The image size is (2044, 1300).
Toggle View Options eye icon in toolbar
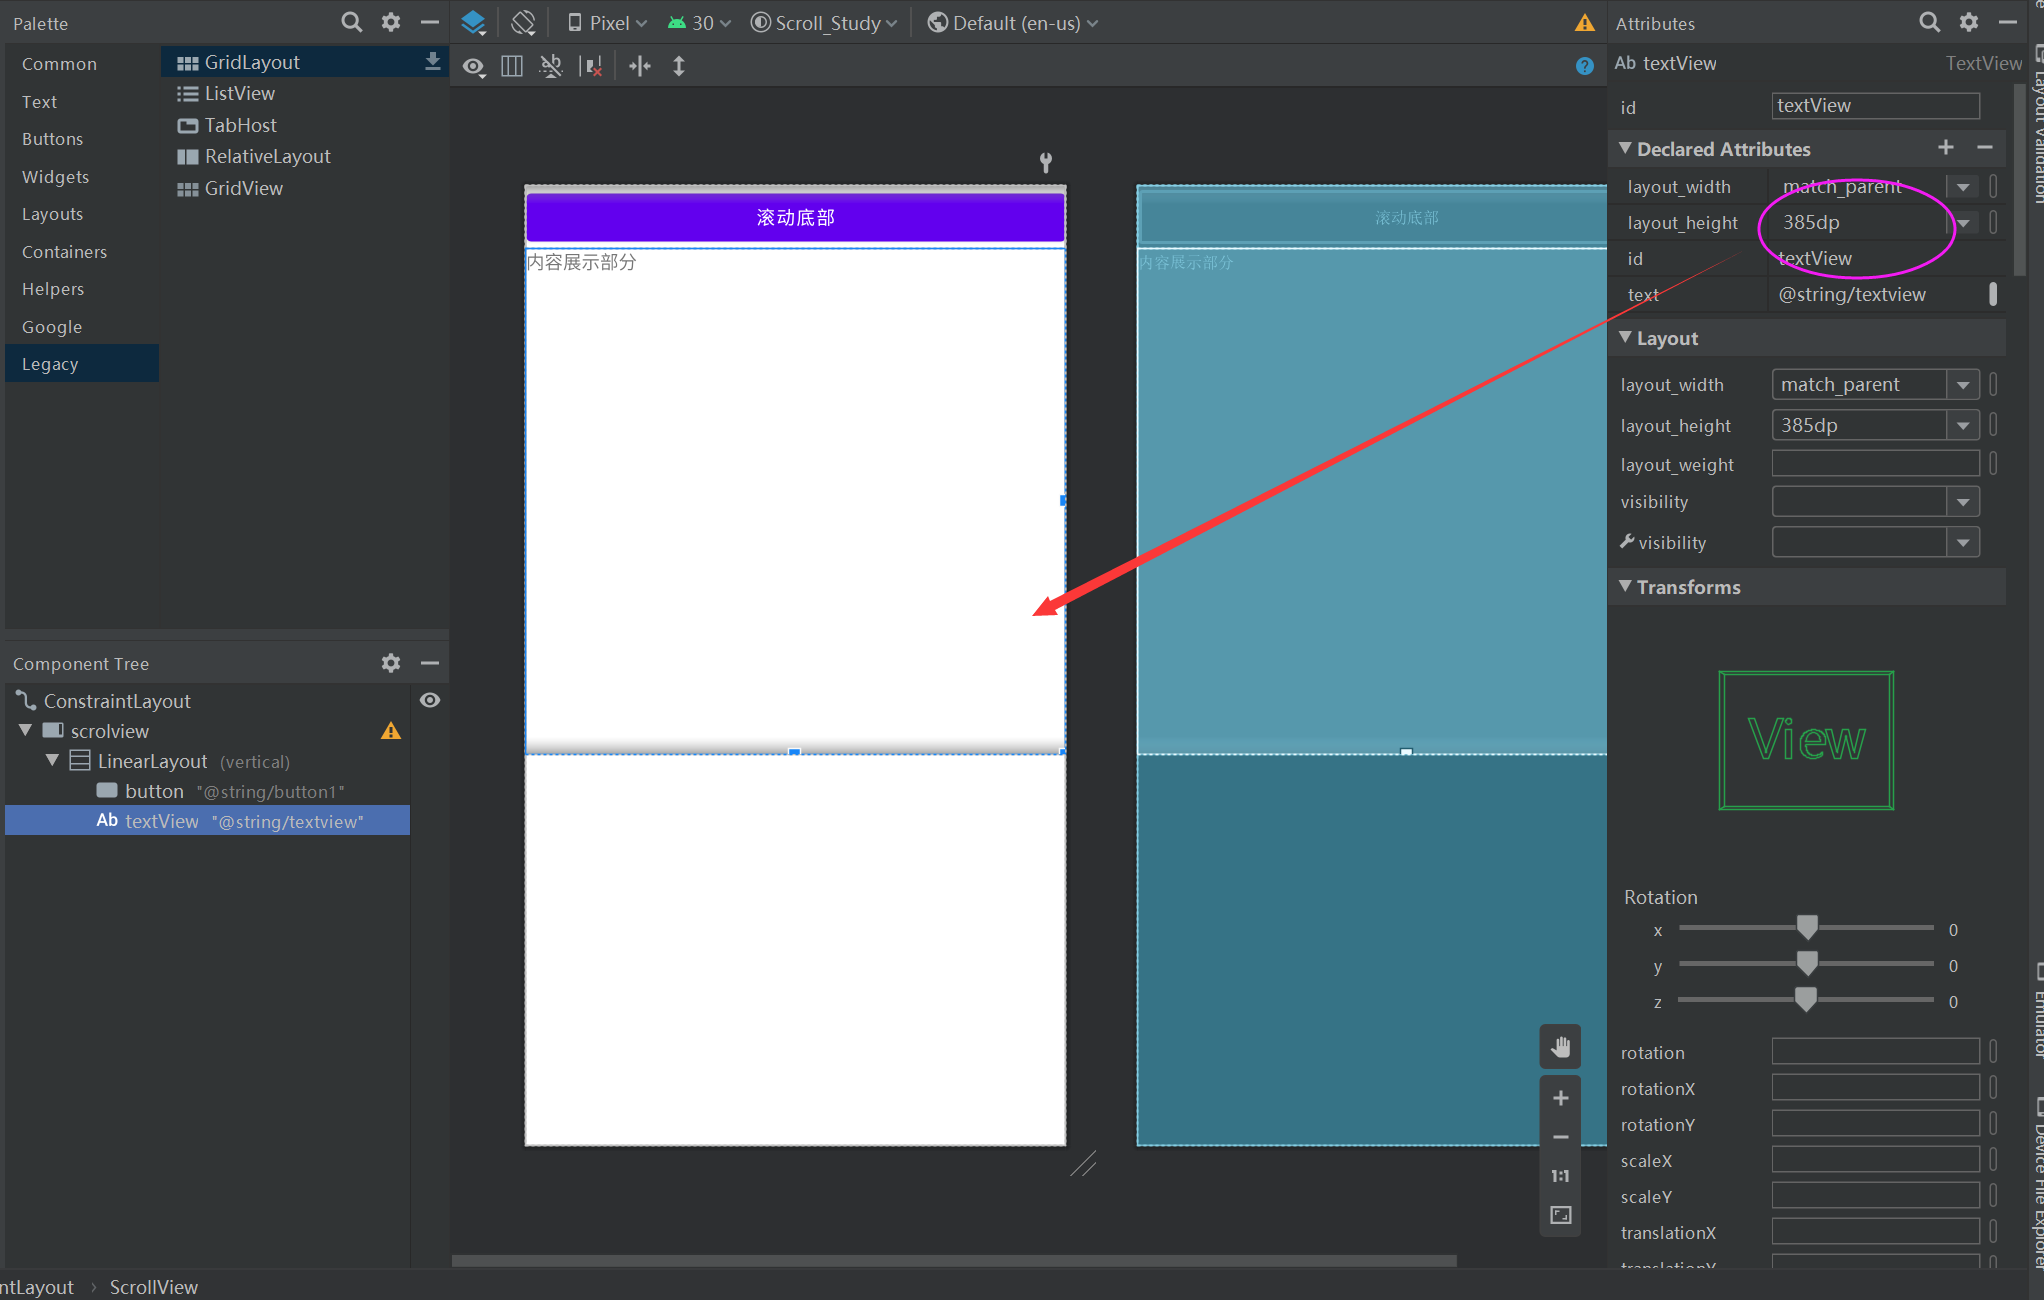[x=473, y=67]
